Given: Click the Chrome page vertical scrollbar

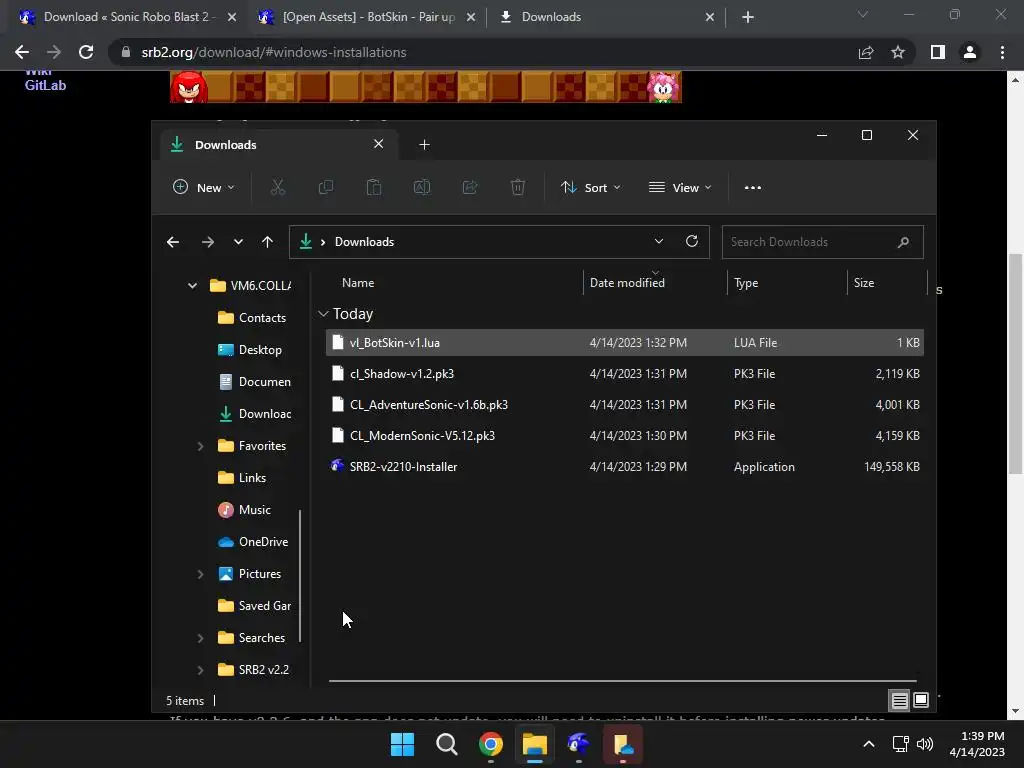Looking at the screenshot, I should click(1015, 362).
